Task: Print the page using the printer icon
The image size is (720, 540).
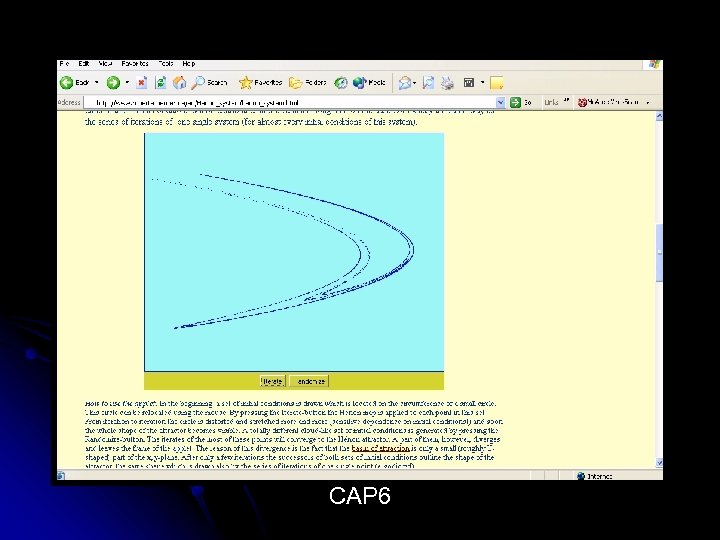Action: [x=447, y=83]
